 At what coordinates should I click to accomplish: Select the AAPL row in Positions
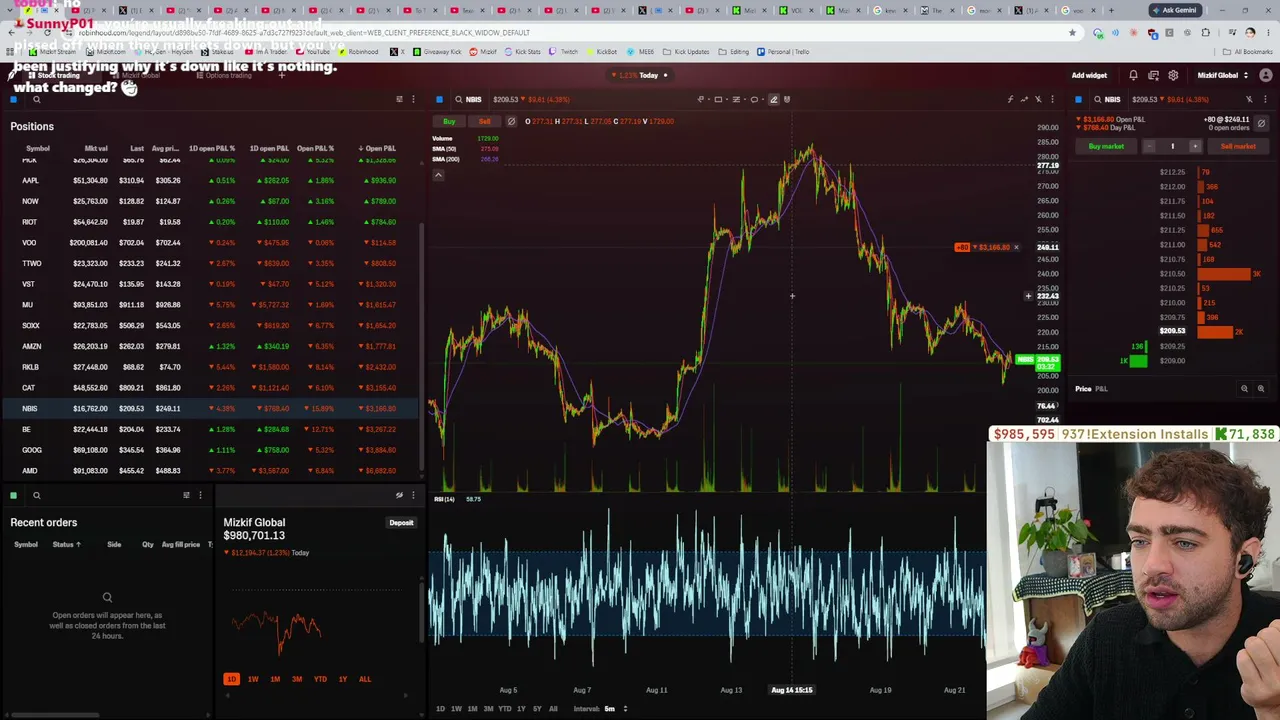(209, 180)
